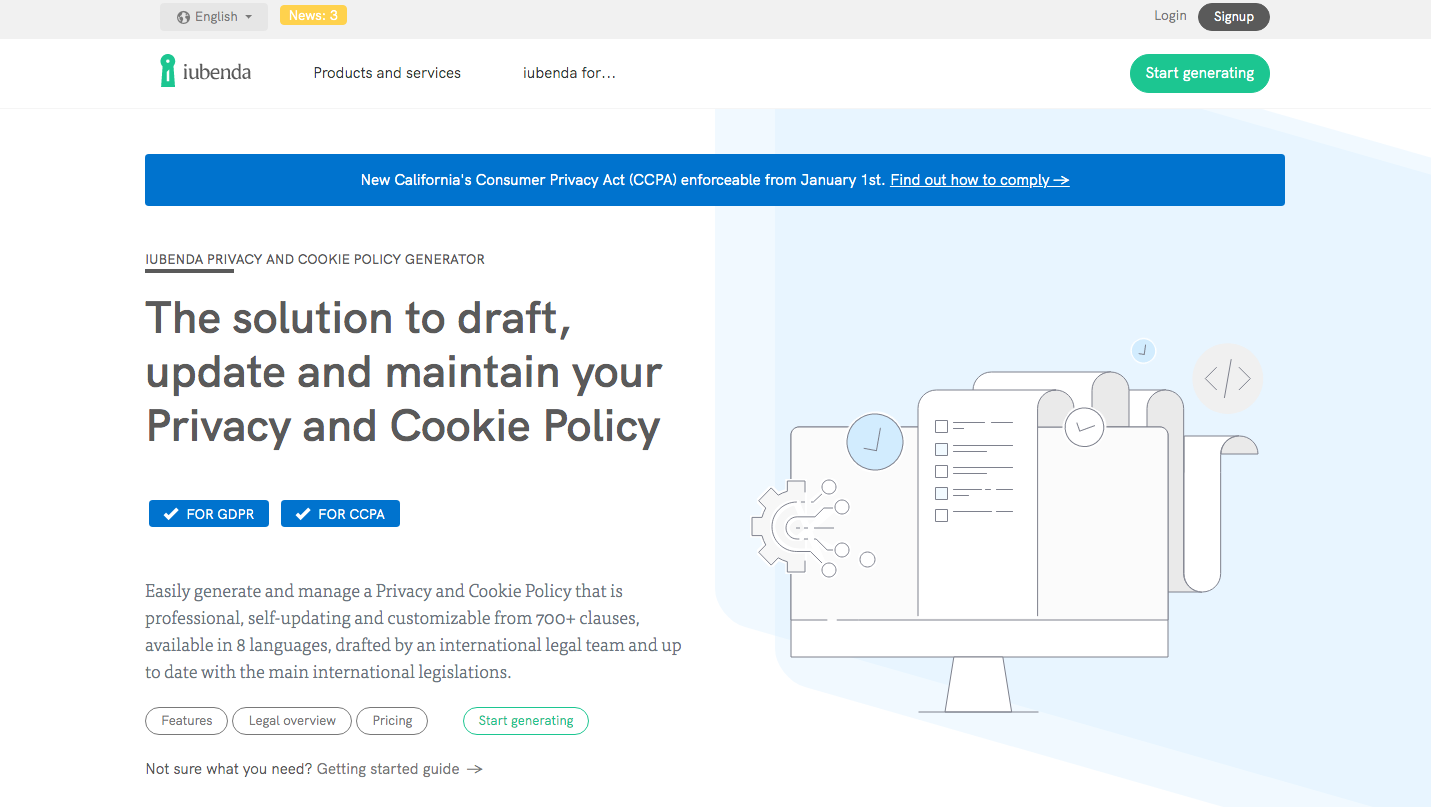Viewport: 1431px width, 807px height.
Task: Follow the Find out how to comply link
Action: click(x=980, y=180)
